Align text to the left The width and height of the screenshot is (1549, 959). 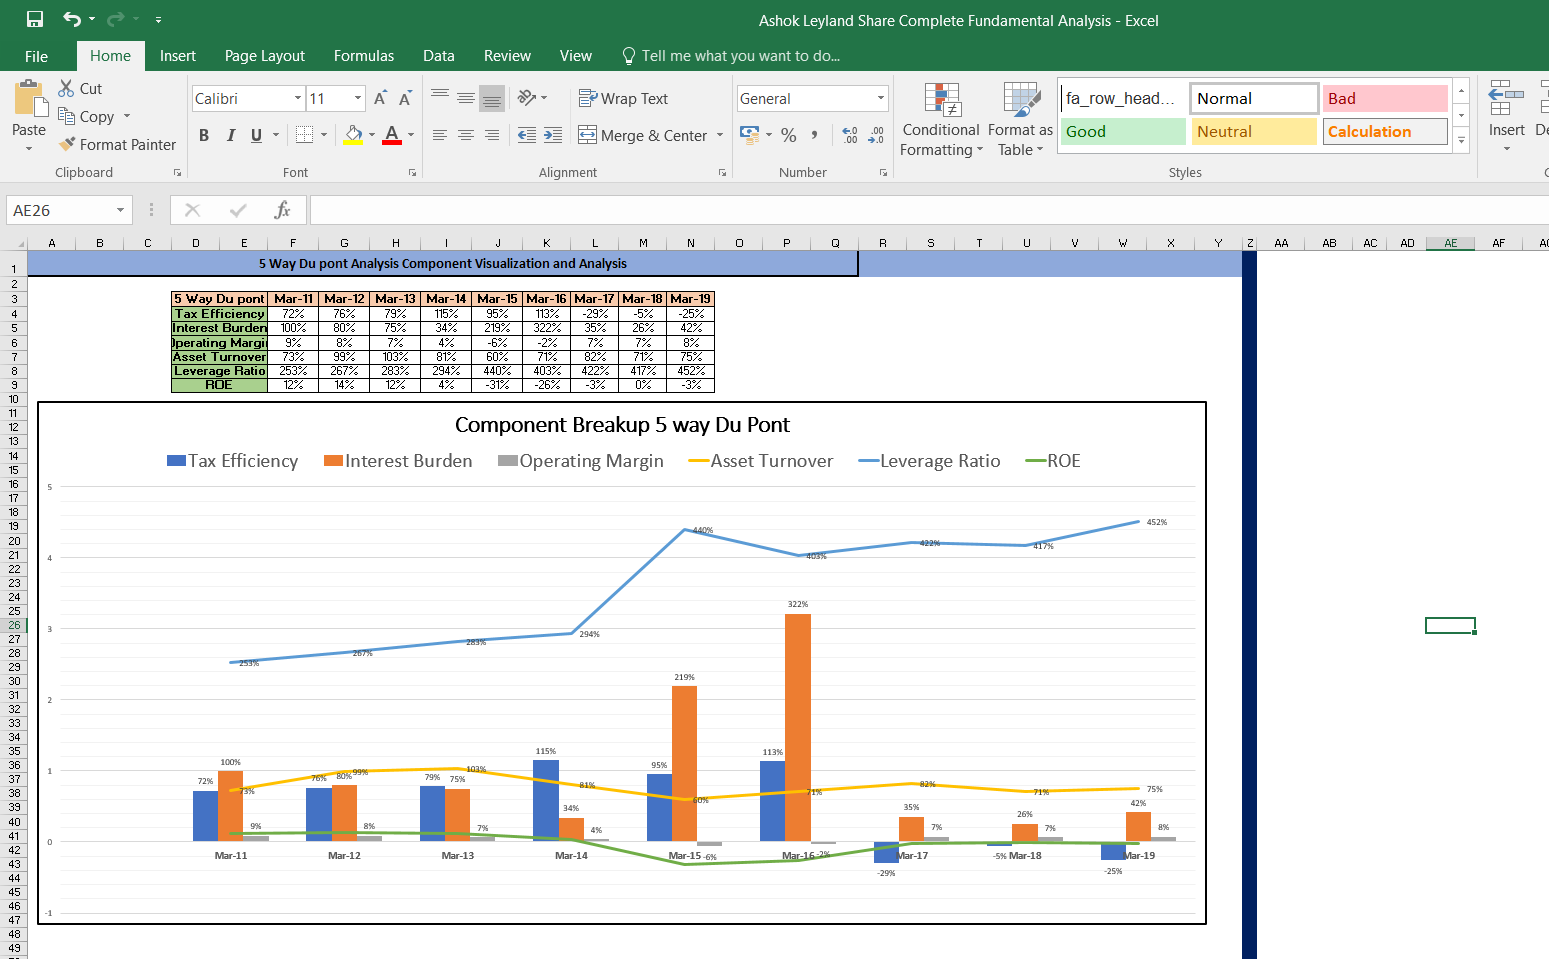[x=440, y=135]
